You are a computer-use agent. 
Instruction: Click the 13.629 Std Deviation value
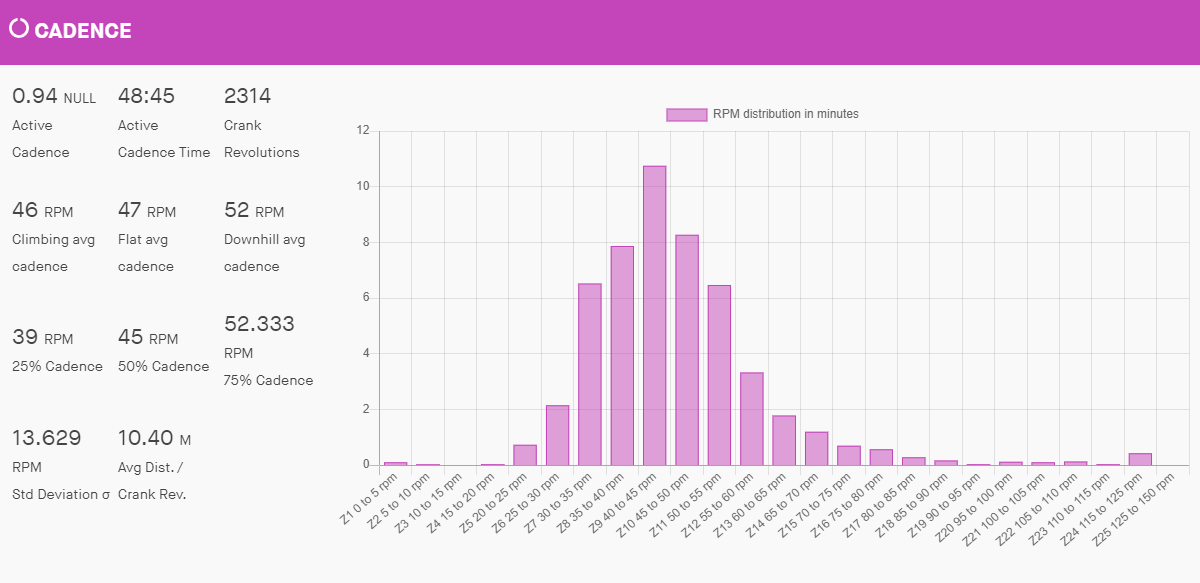[x=46, y=438]
